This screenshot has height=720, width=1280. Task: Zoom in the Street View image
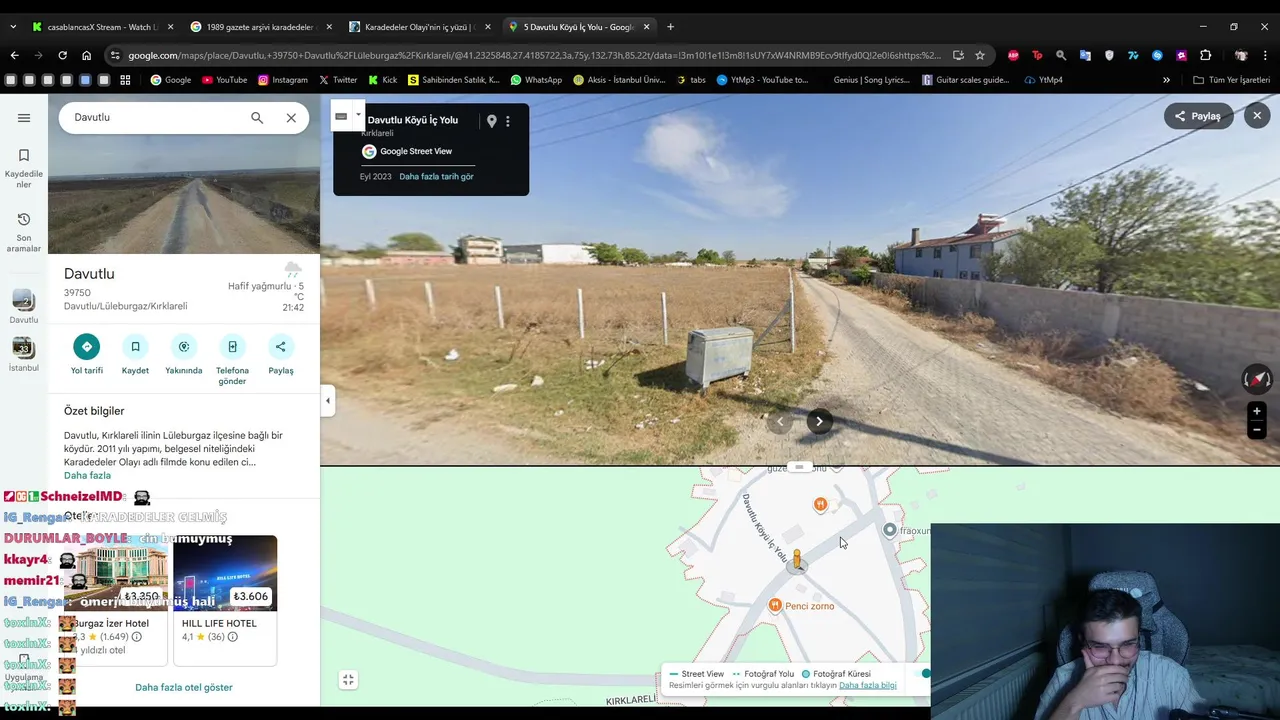(x=1257, y=411)
